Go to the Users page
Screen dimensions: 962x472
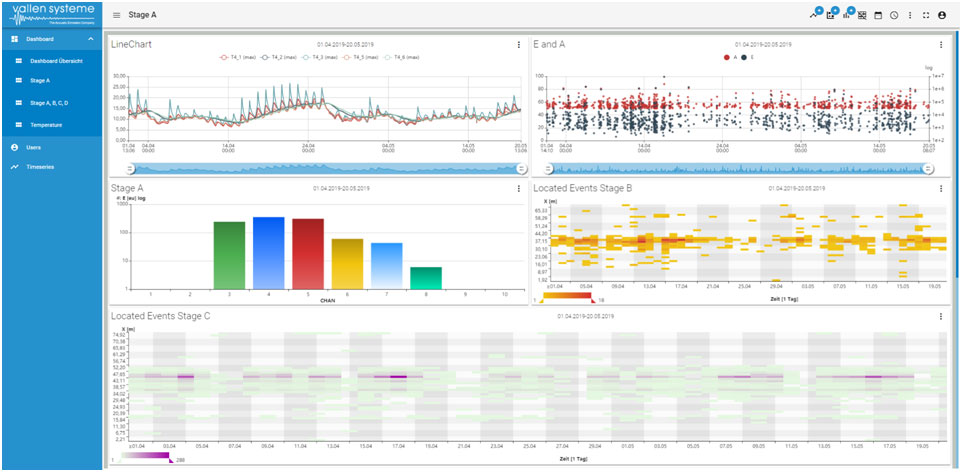point(34,147)
